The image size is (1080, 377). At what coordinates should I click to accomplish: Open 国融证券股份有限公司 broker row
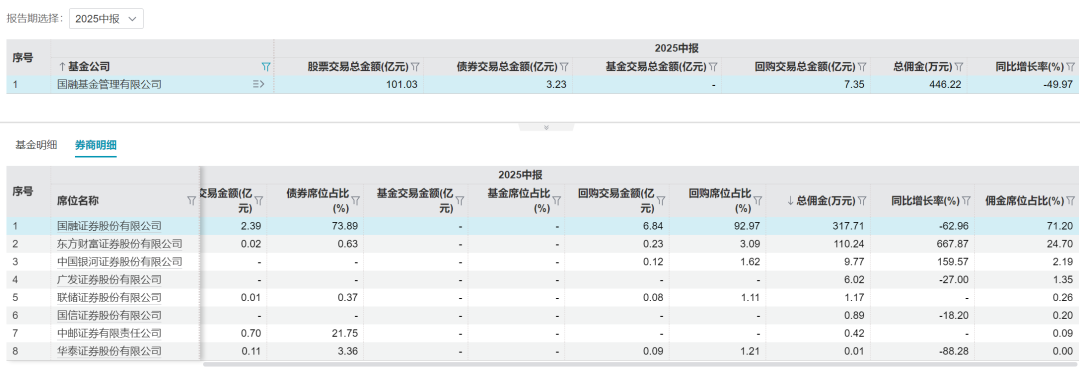(x=110, y=225)
